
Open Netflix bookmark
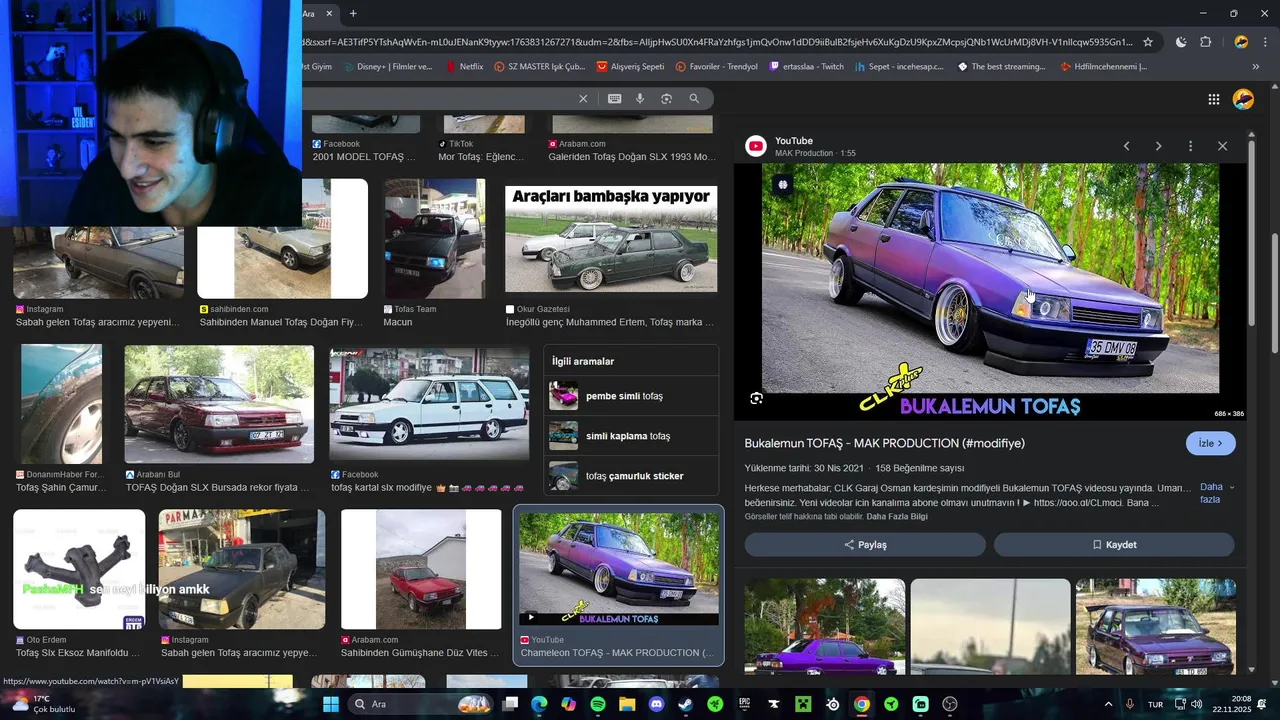coord(463,67)
